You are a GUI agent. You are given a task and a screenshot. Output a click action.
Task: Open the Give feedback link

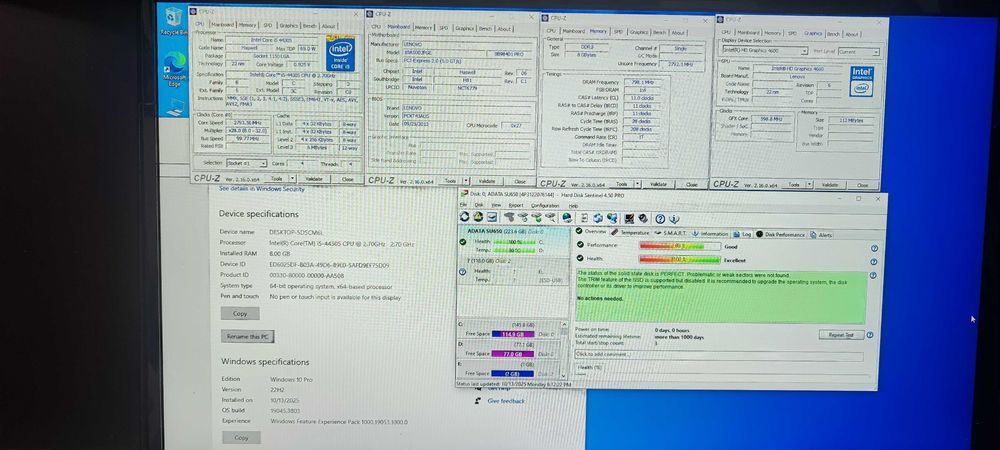pyautogui.click(x=506, y=401)
